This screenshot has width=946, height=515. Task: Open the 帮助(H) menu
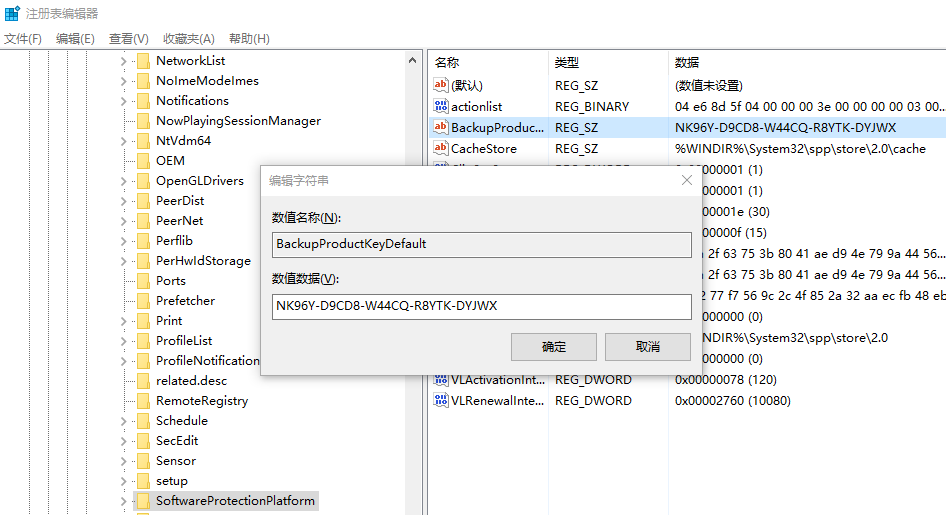pyautogui.click(x=249, y=39)
